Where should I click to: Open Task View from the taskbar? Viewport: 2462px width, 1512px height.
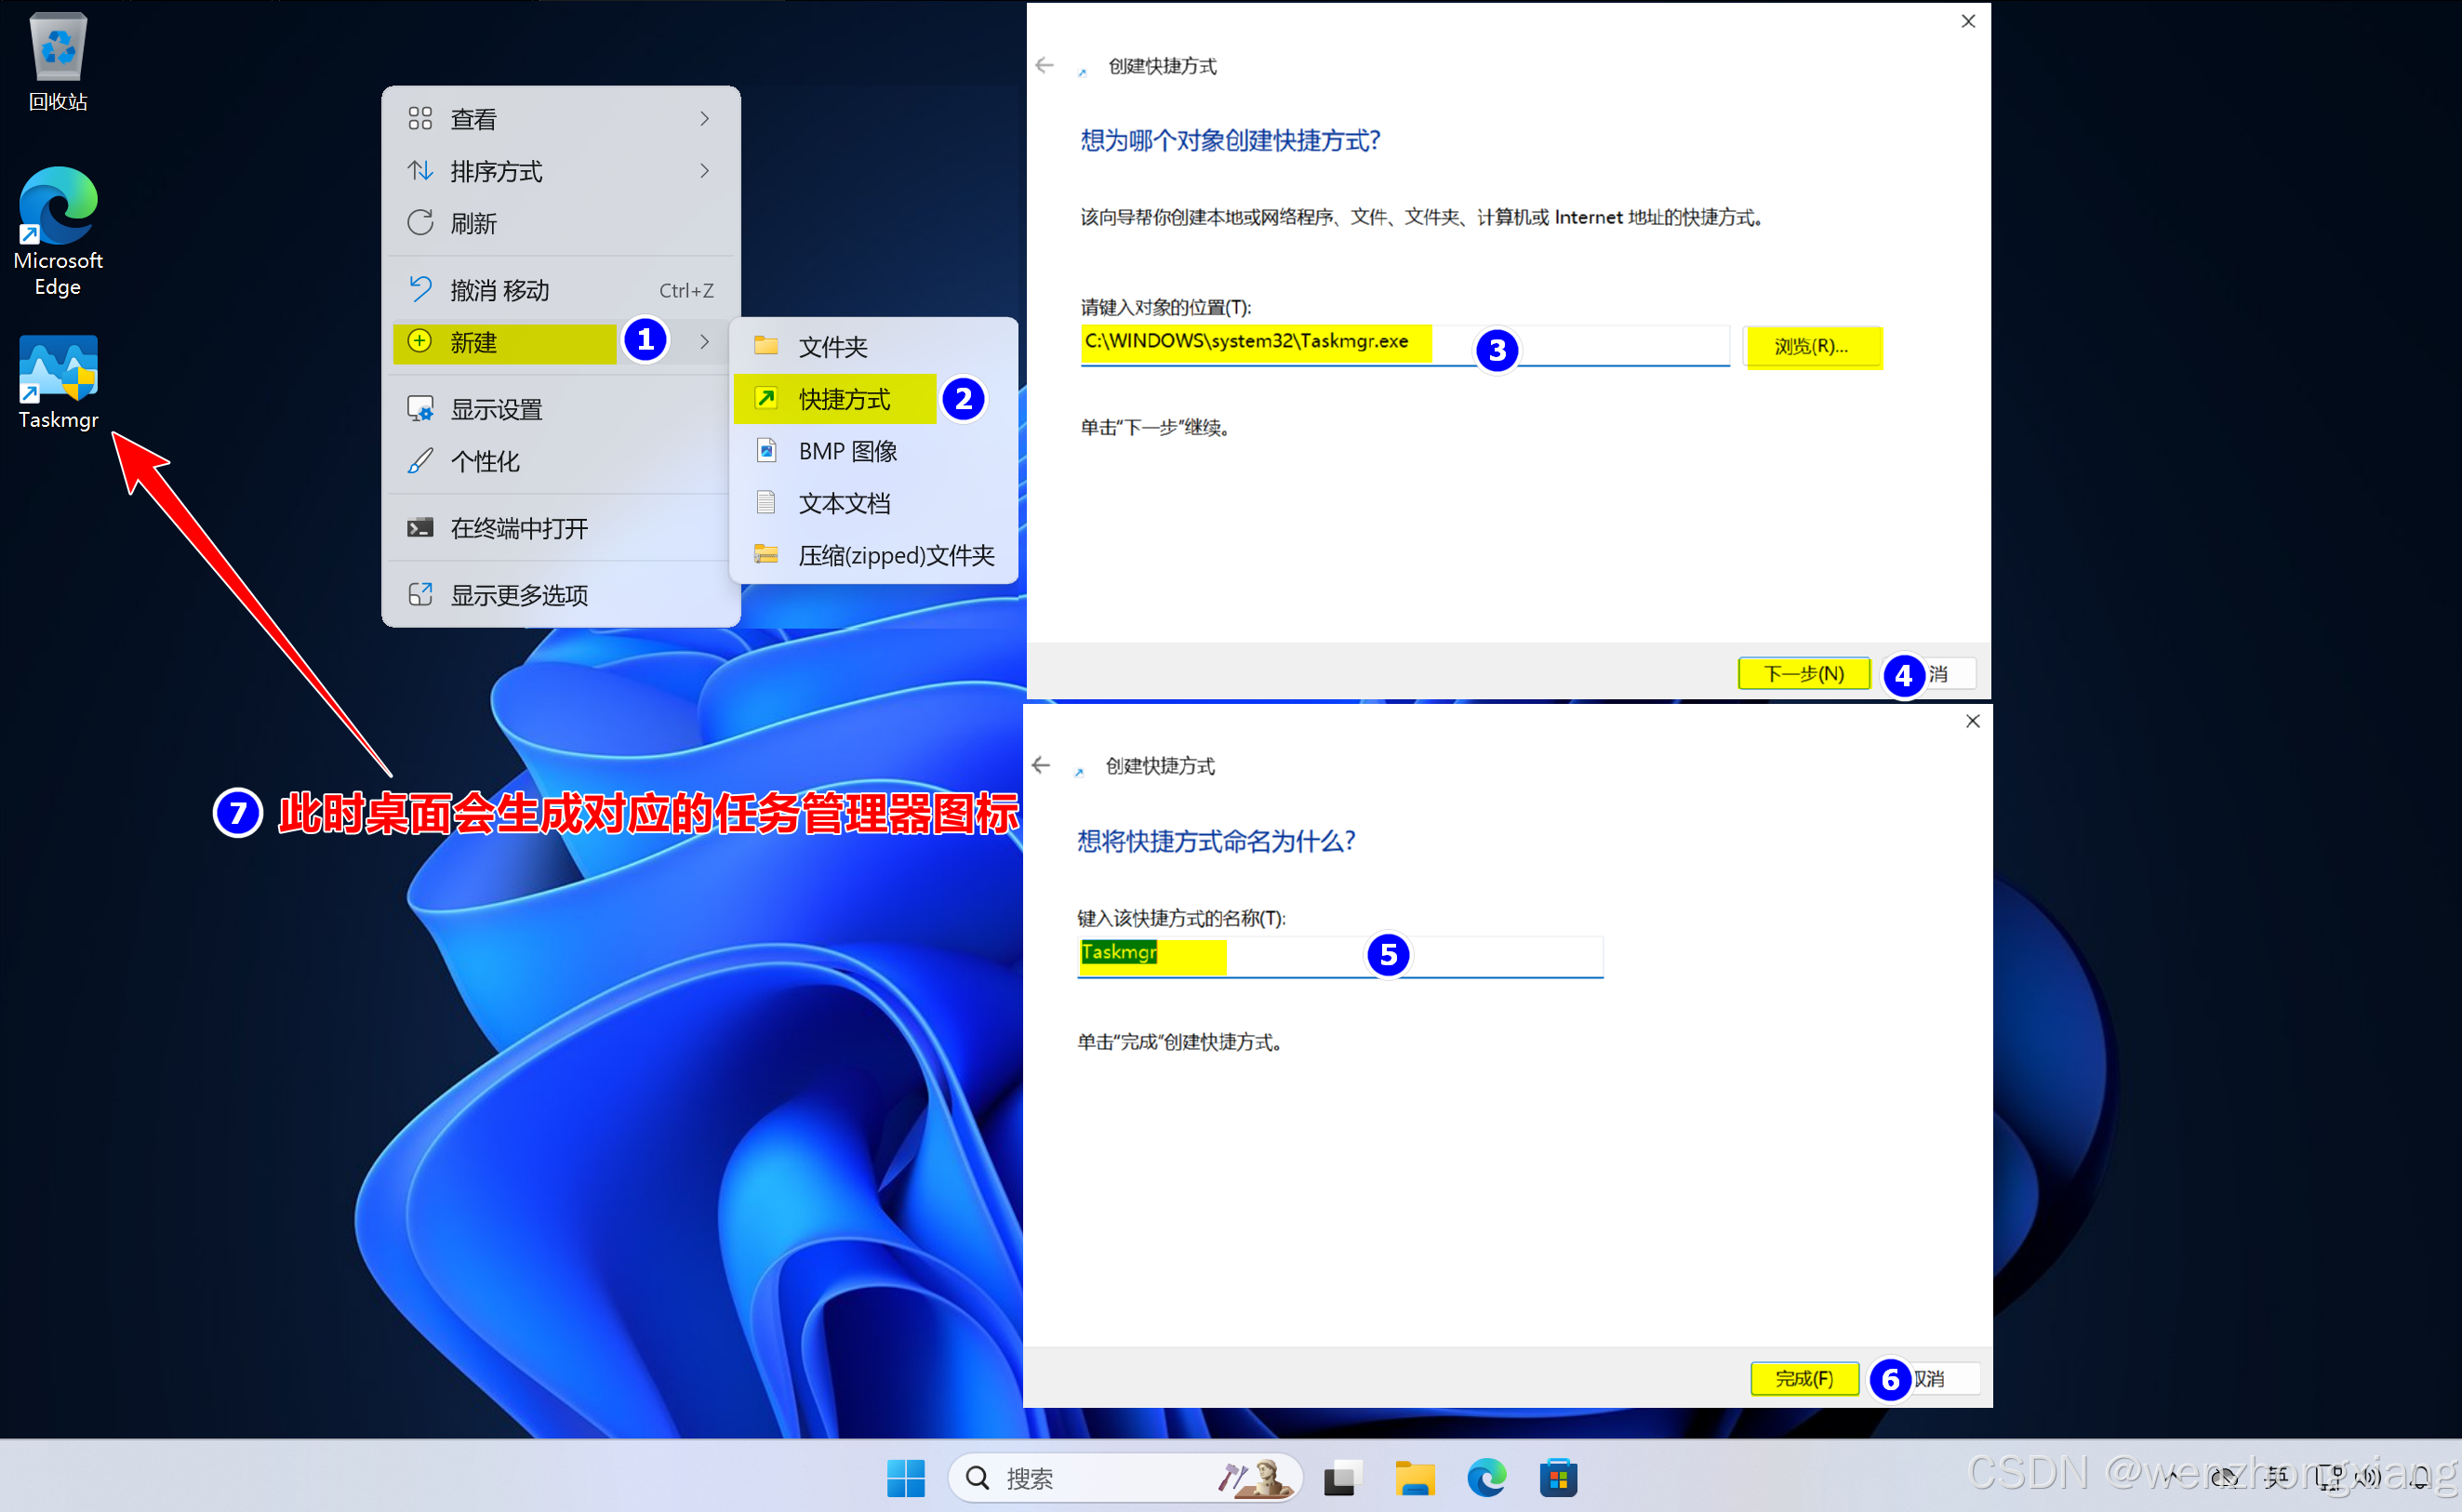[x=1342, y=1477]
